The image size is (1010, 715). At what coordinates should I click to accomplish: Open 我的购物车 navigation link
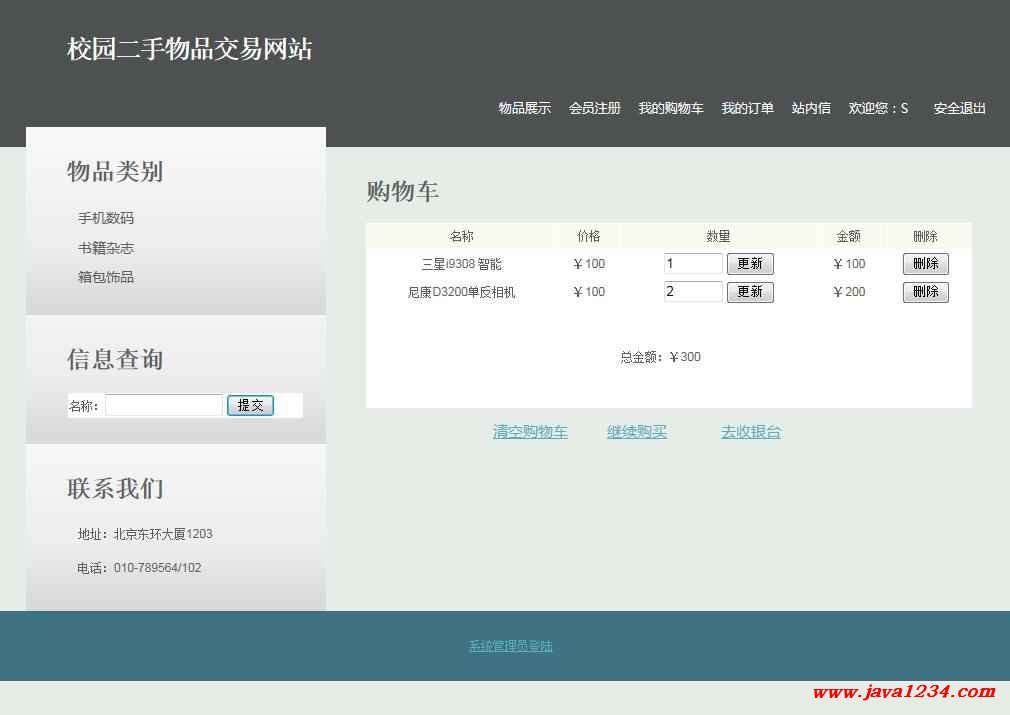(671, 108)
